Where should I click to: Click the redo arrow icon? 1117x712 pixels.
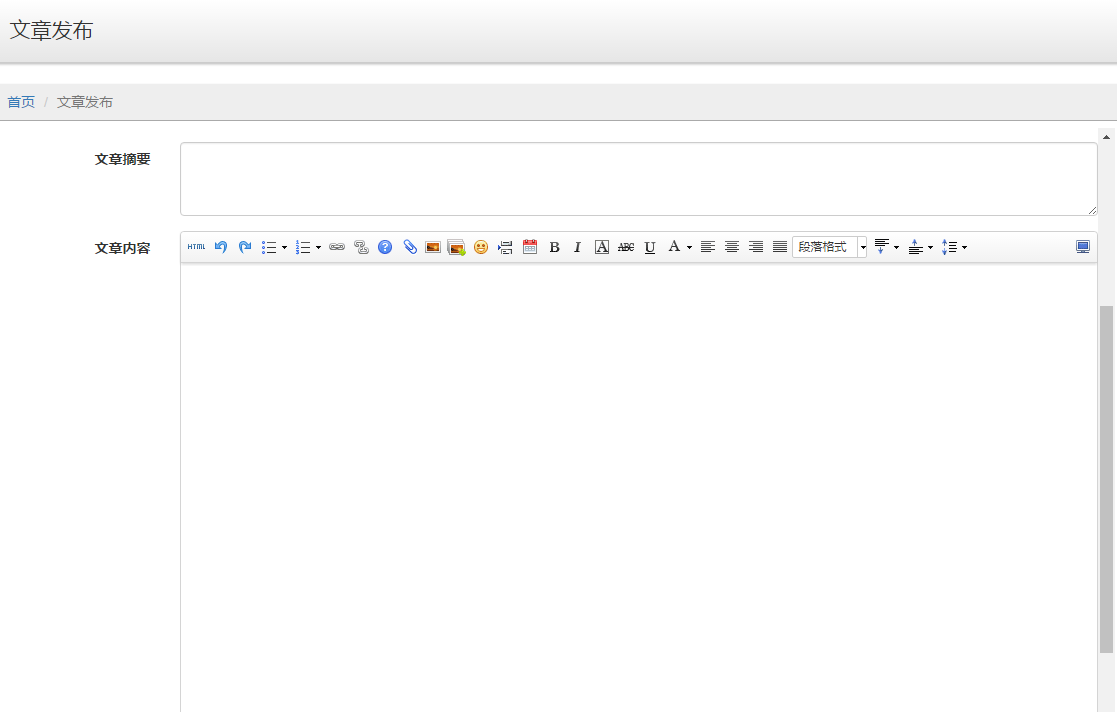(245, 247)
